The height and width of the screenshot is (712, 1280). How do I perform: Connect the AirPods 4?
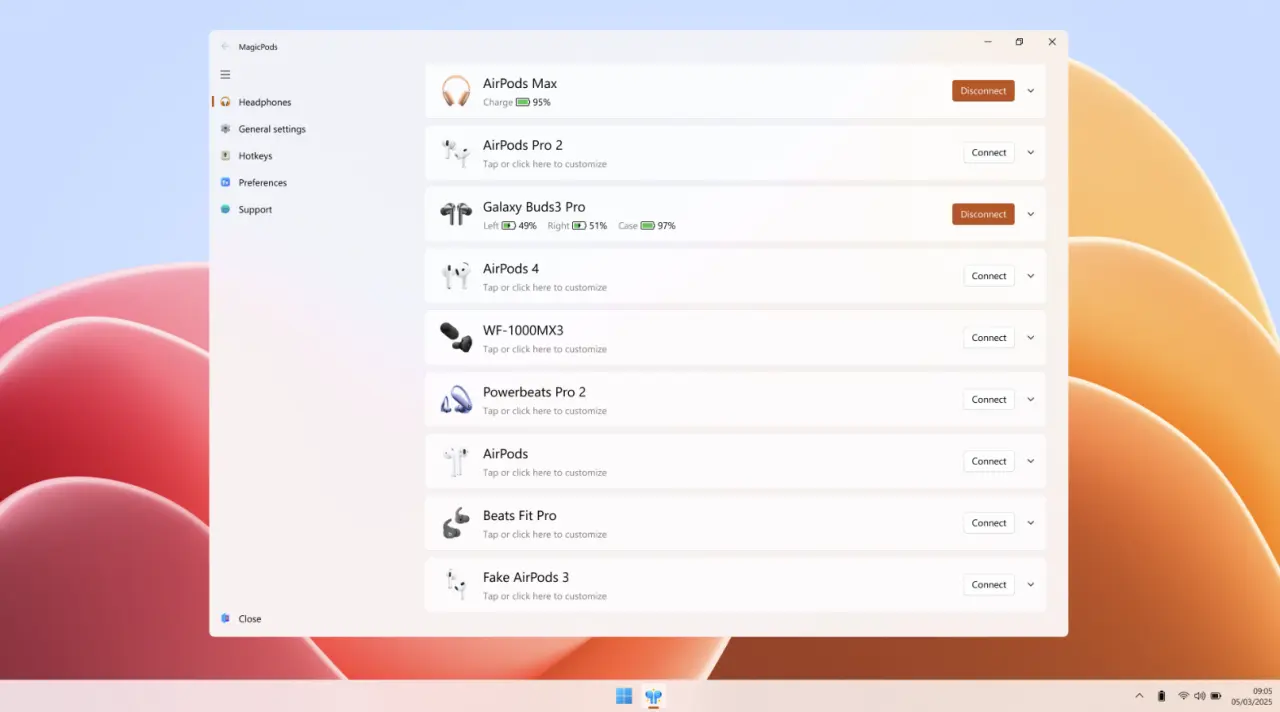[x=989, y=276]
